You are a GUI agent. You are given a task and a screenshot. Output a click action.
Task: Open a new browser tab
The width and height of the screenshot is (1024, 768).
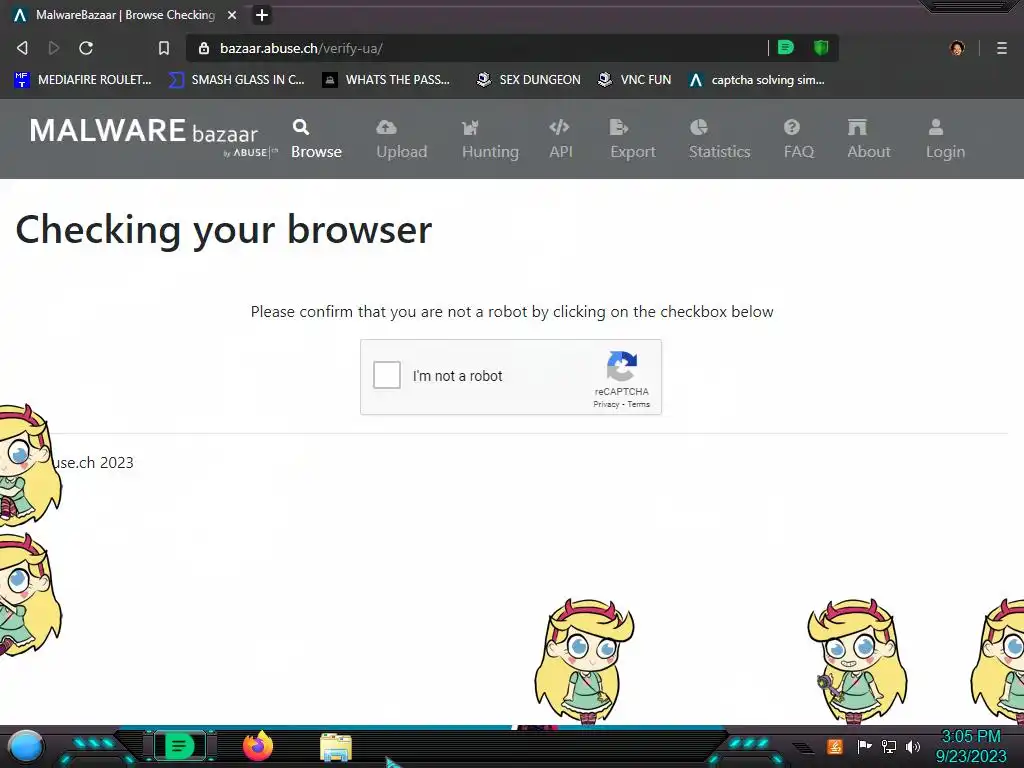point(262,15)
